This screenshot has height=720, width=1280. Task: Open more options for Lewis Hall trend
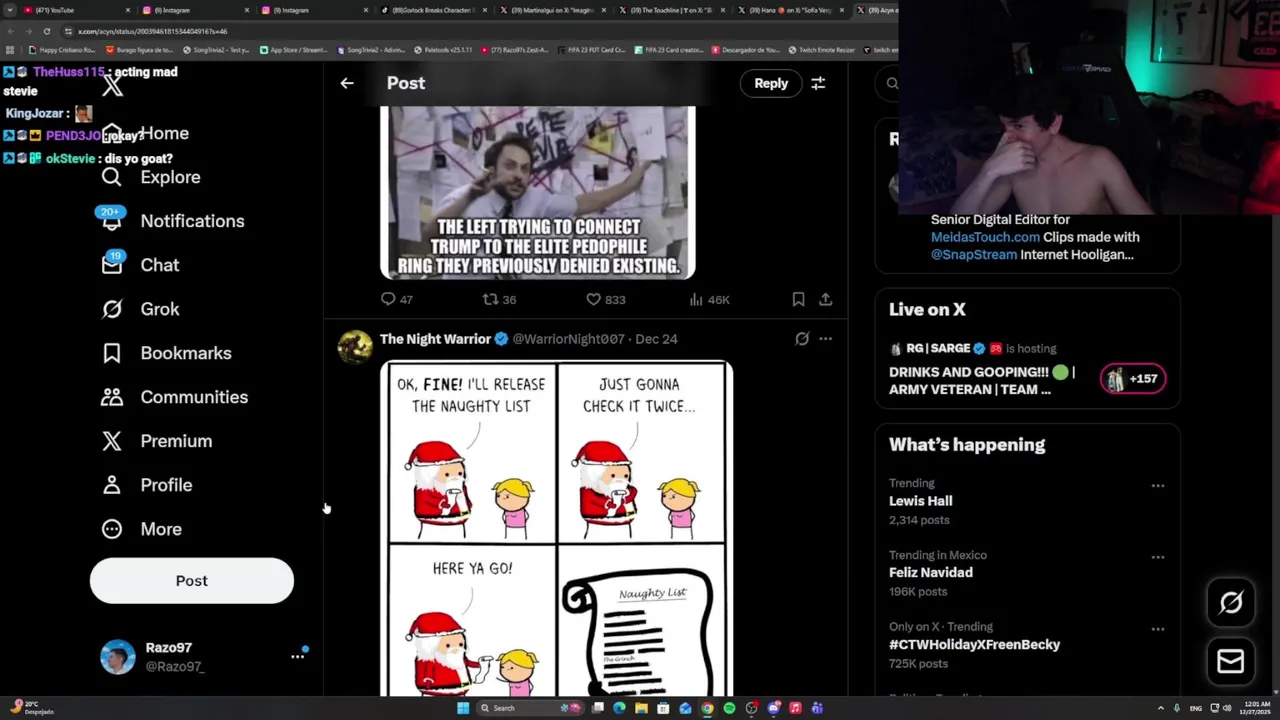1158,485
